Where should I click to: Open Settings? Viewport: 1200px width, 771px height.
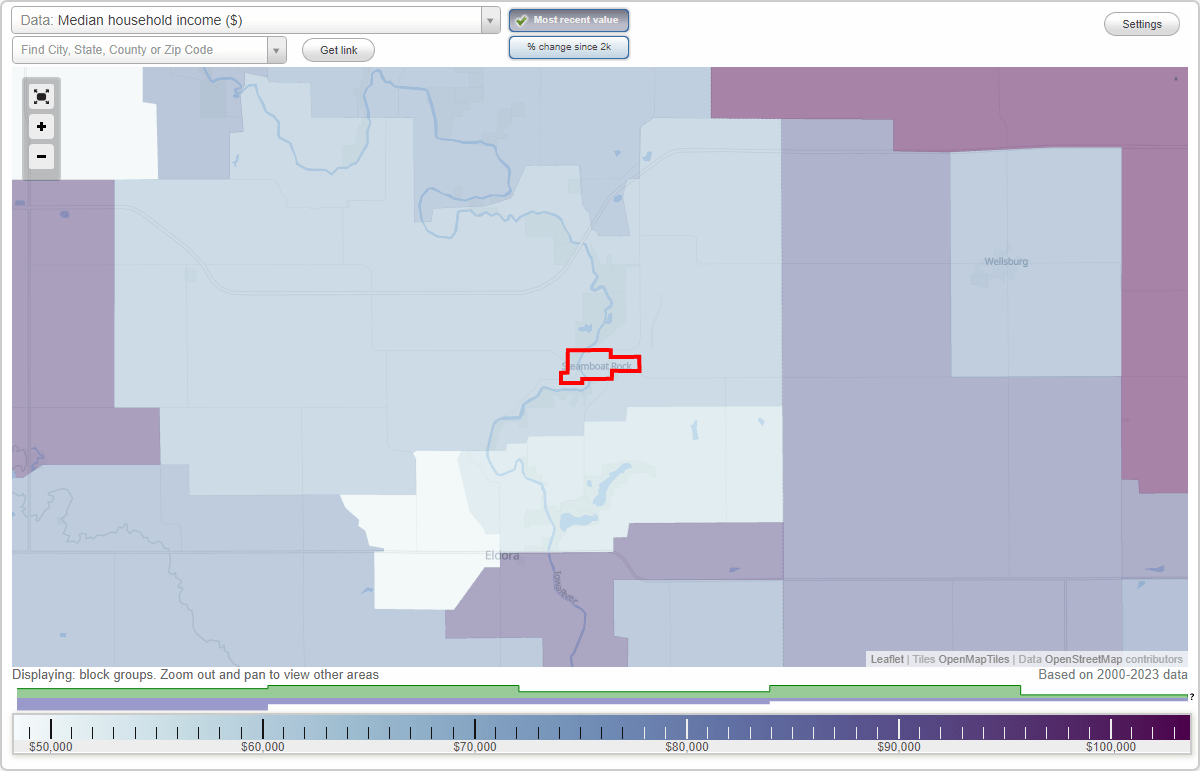[x=1141, y=23]
